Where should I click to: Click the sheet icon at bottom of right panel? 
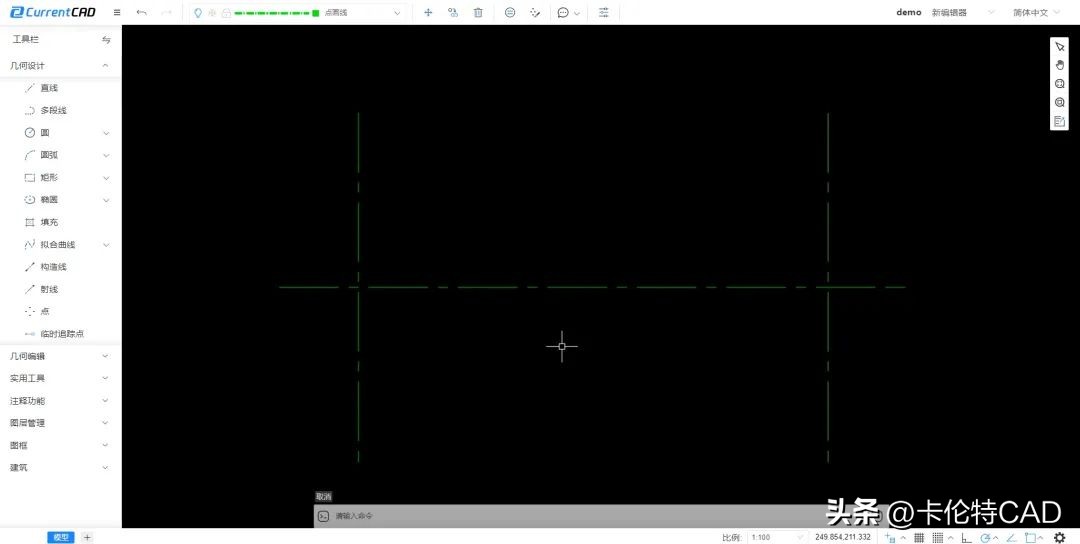(1059, 121)
